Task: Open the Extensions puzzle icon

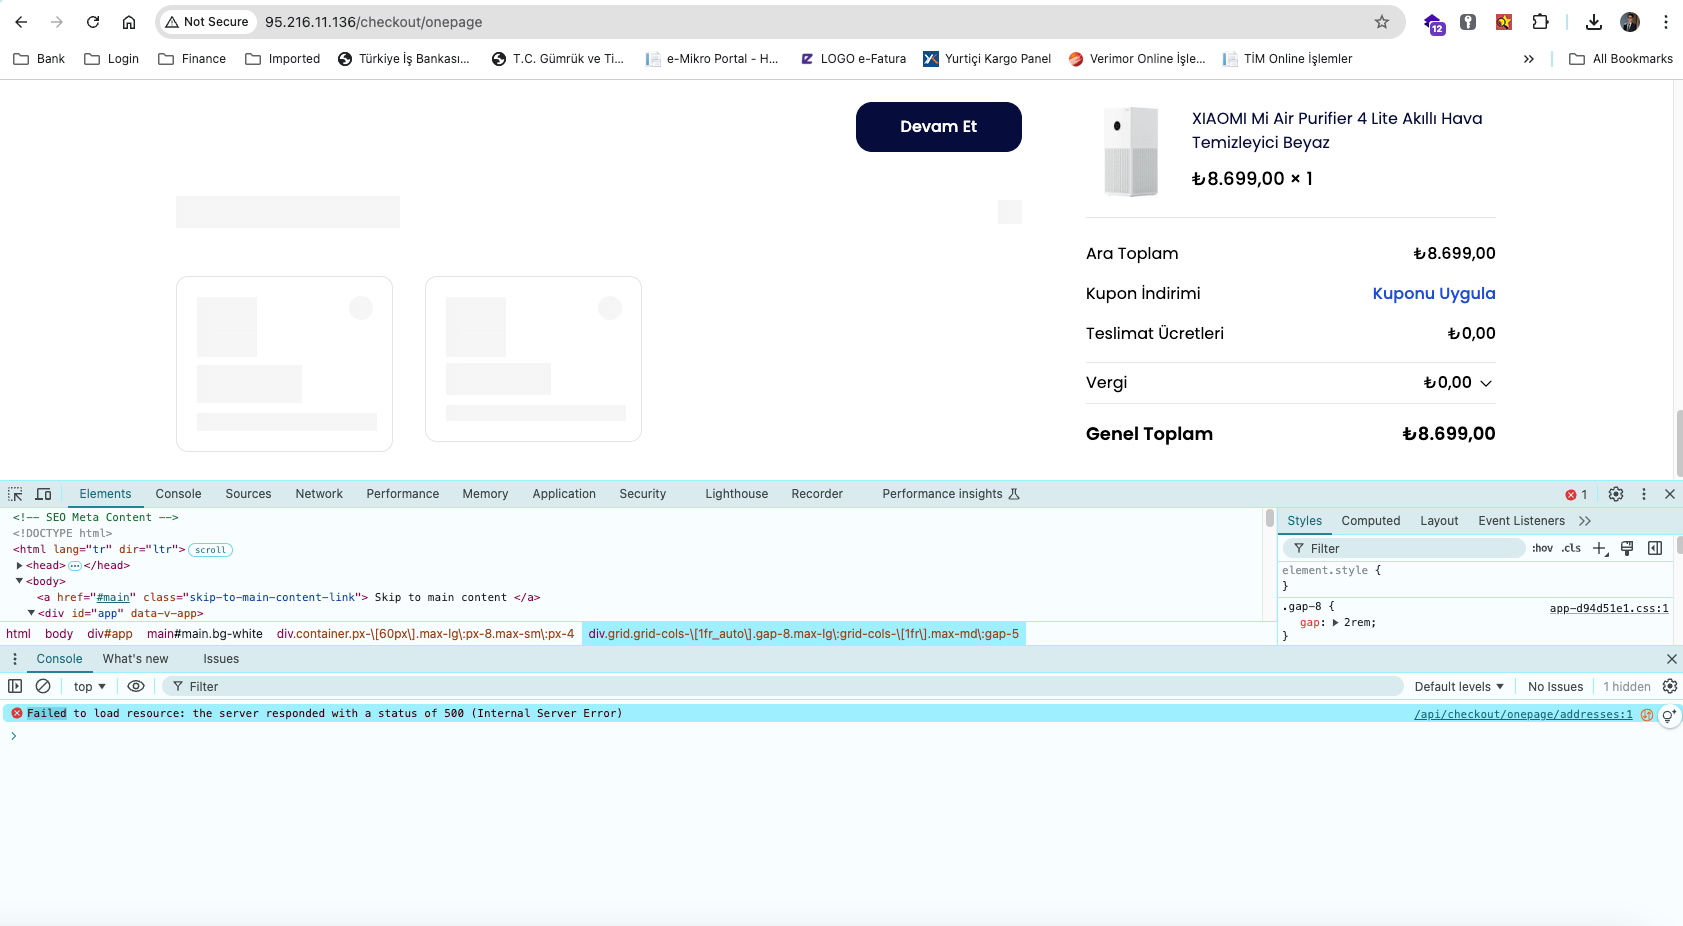Action: point(1540,22)
